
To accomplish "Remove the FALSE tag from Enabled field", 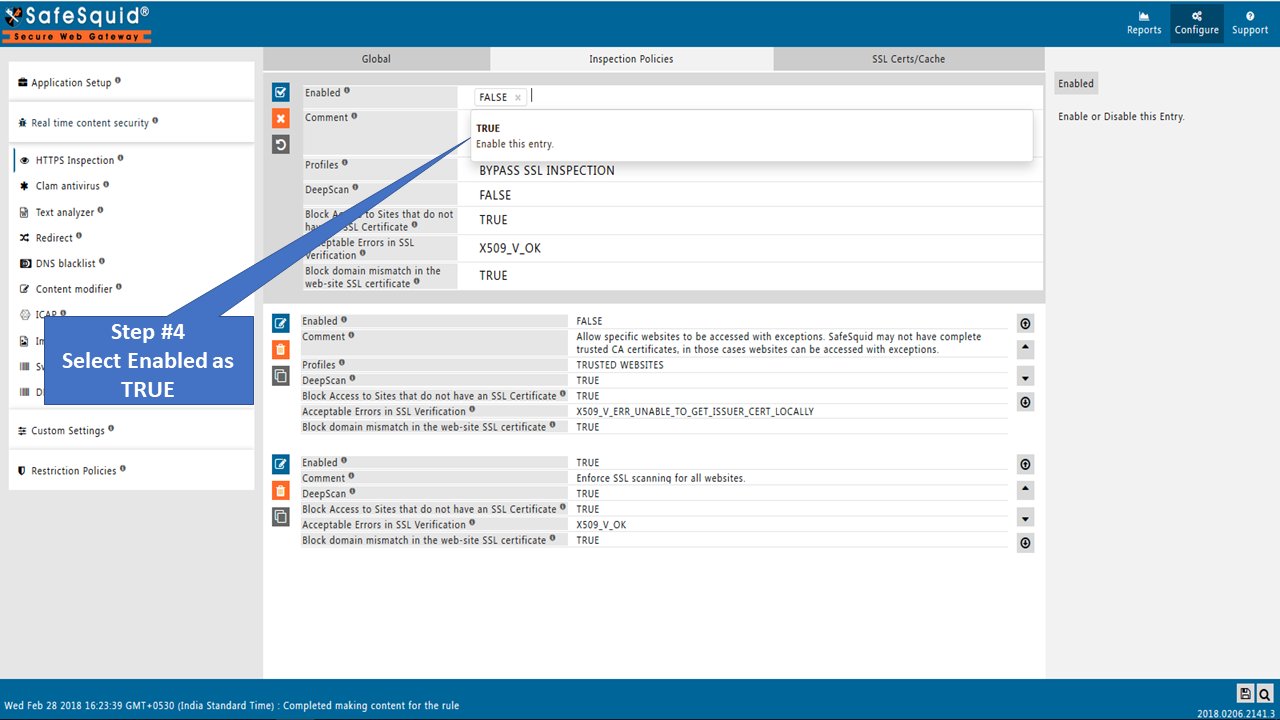I will pos(517,98).
